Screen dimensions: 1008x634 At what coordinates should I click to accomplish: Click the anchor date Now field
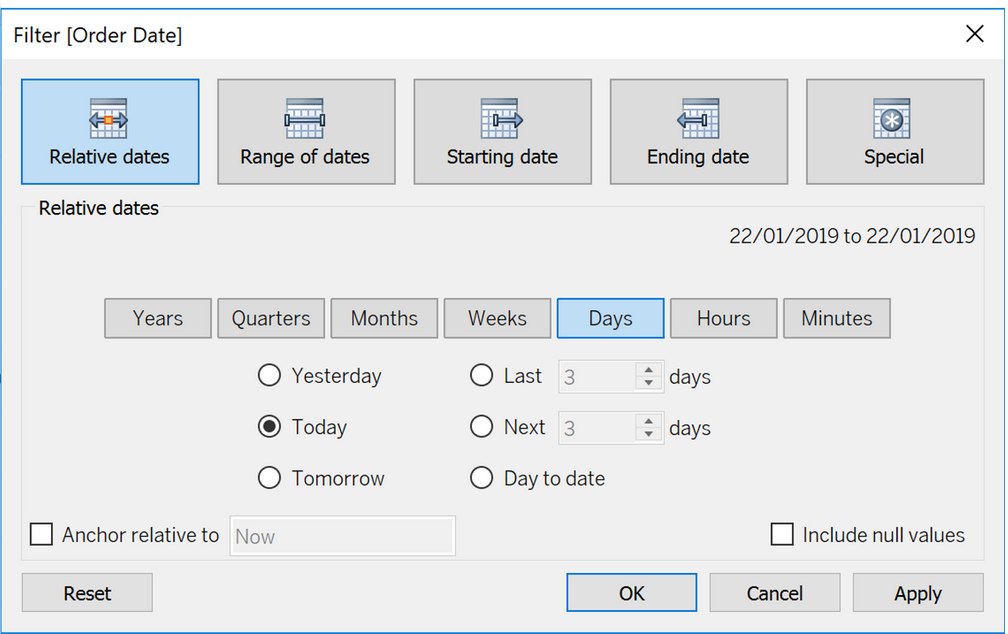click(342, 536)
